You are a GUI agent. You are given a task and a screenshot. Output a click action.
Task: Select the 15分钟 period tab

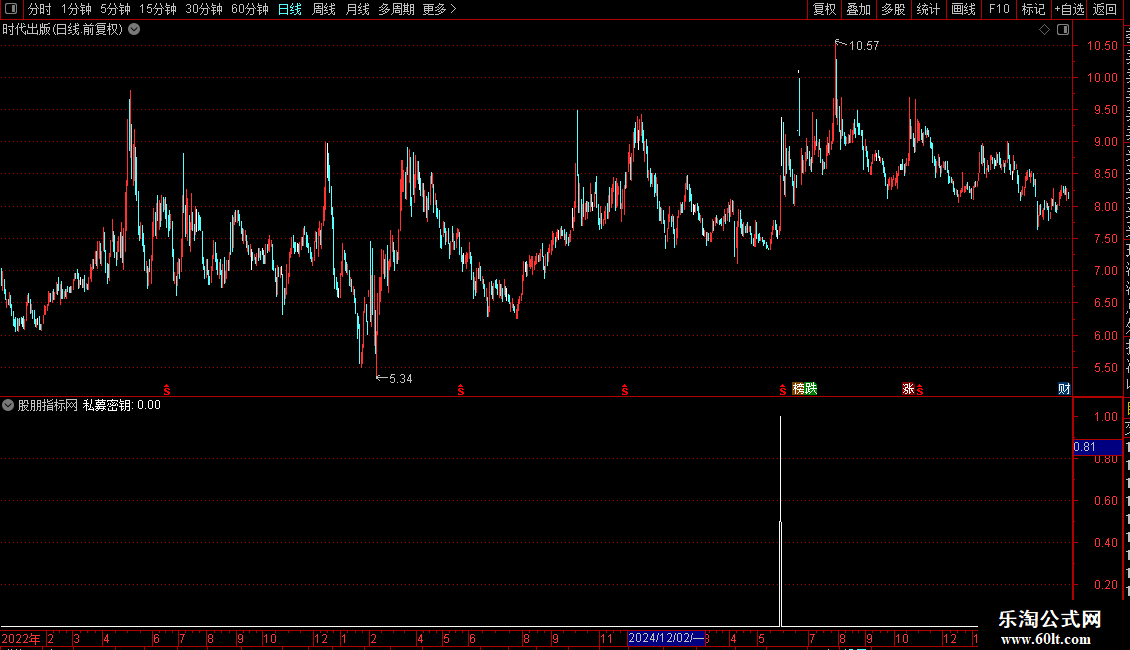pos(158,9)
